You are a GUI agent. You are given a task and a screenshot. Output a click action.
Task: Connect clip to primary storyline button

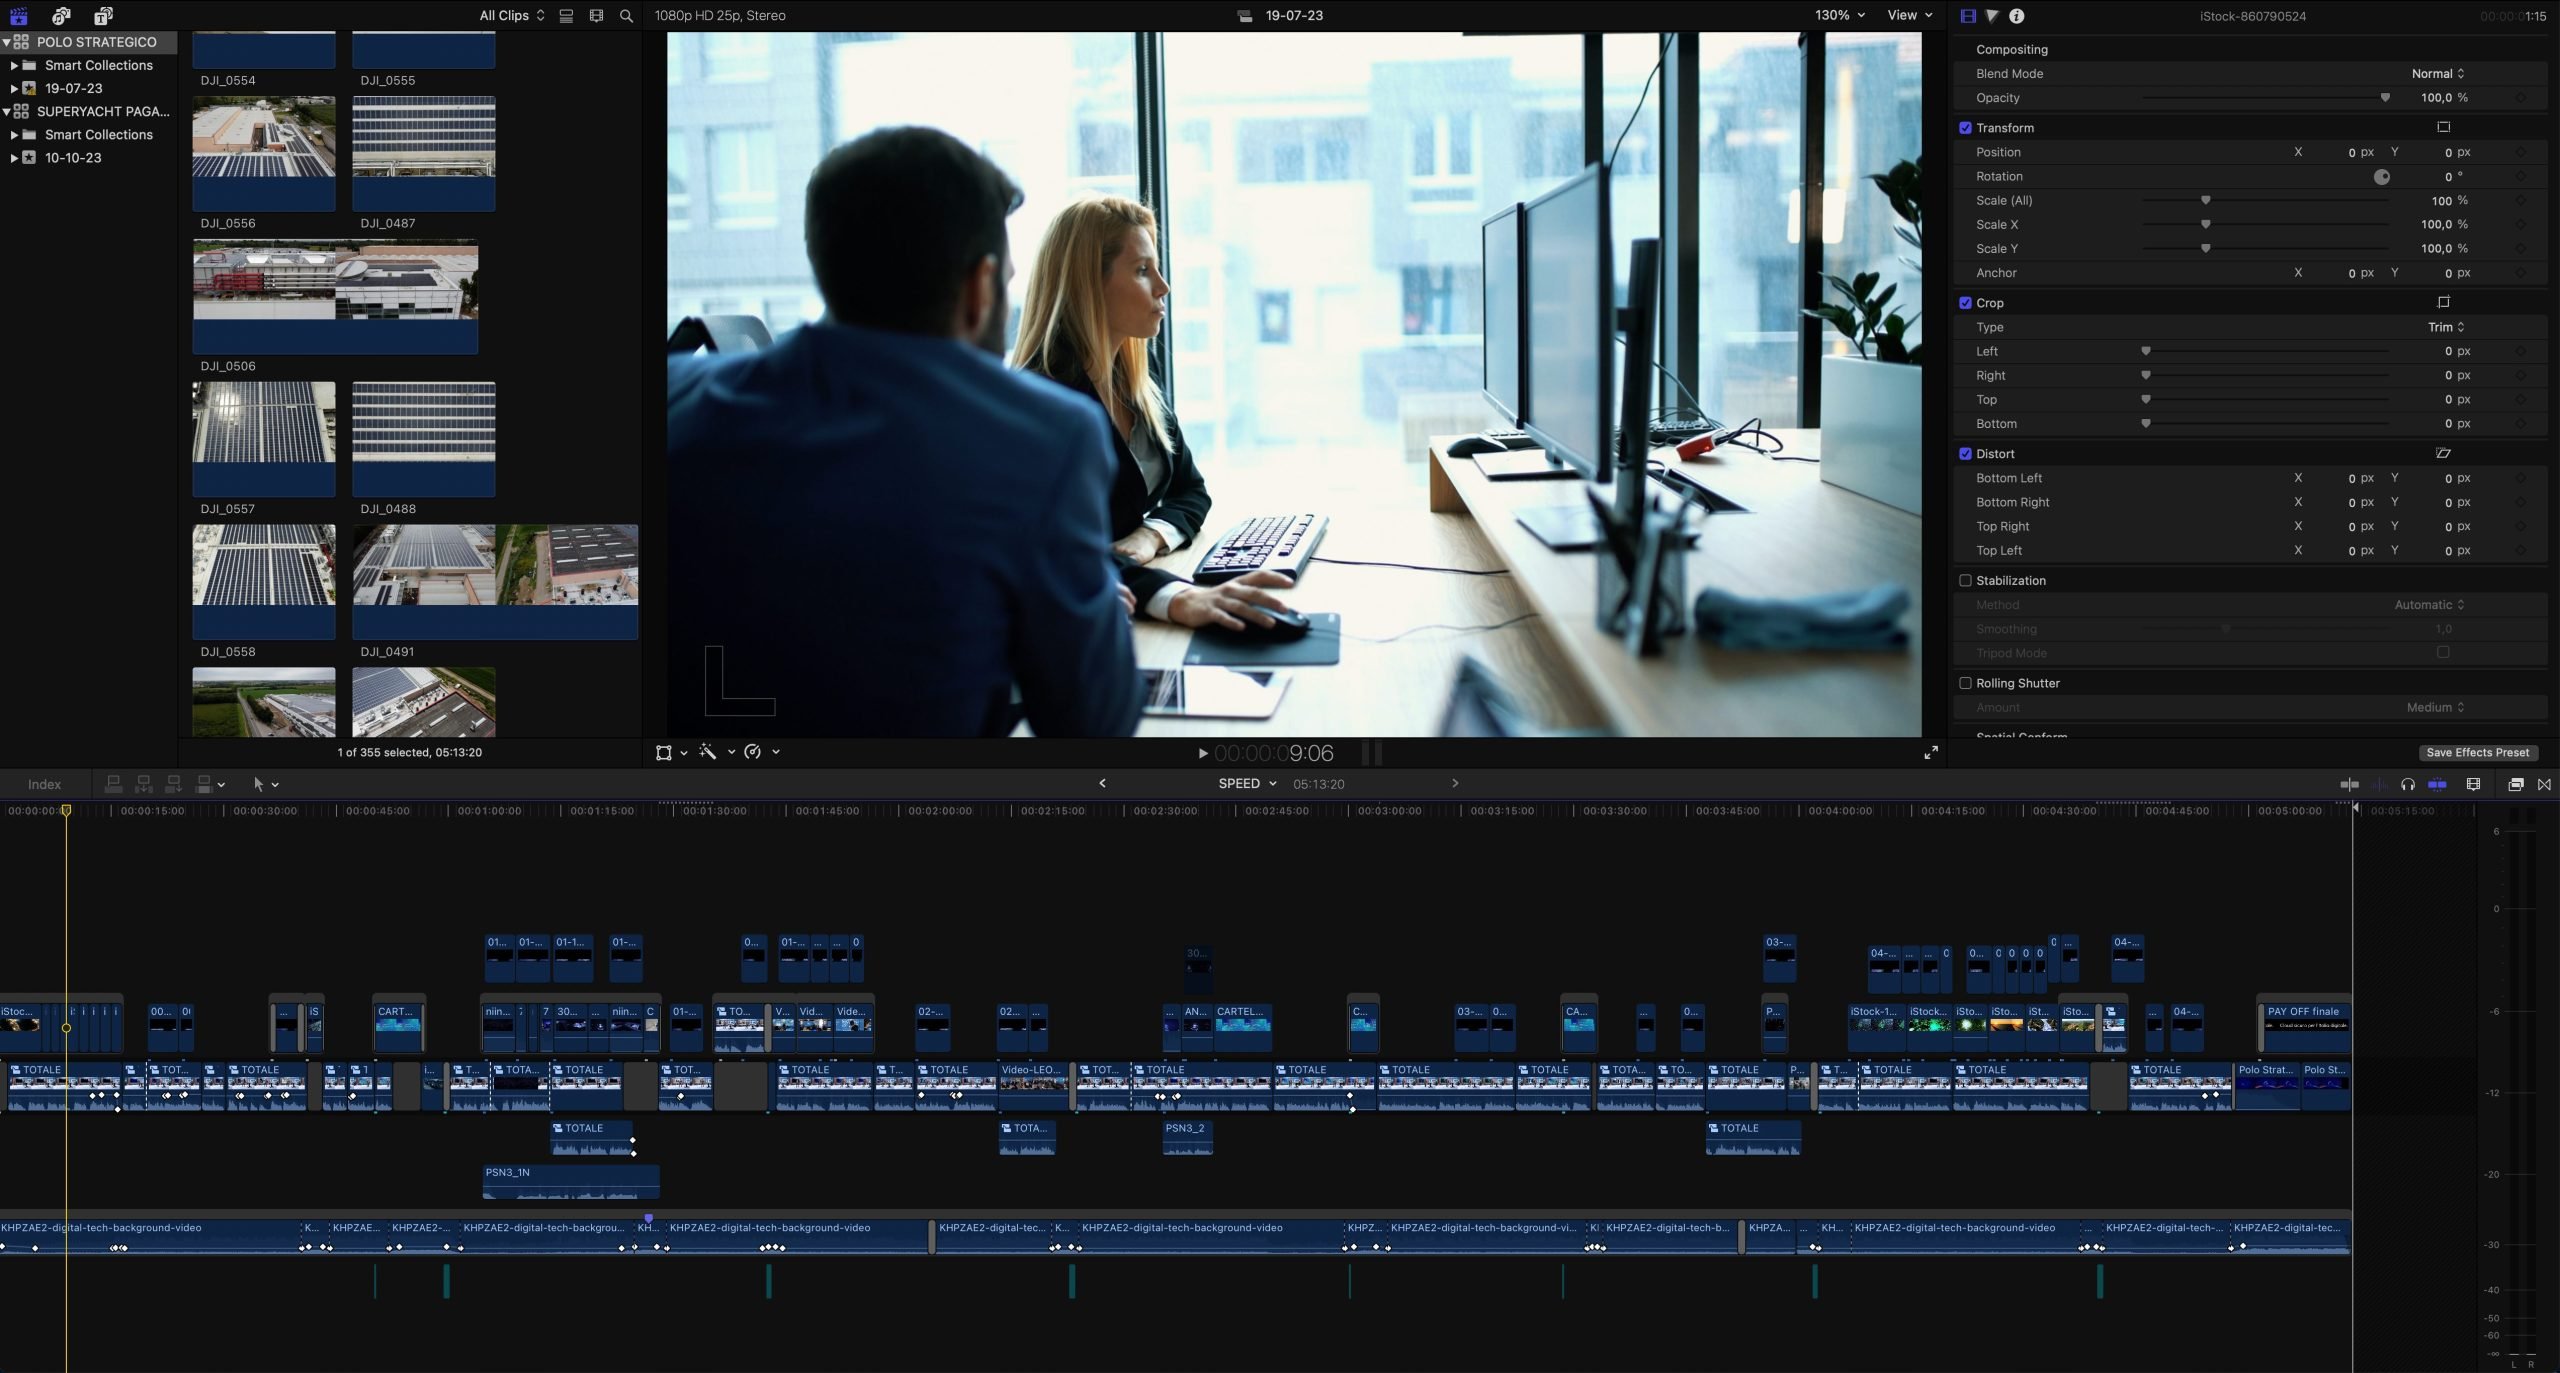[114, 784]
